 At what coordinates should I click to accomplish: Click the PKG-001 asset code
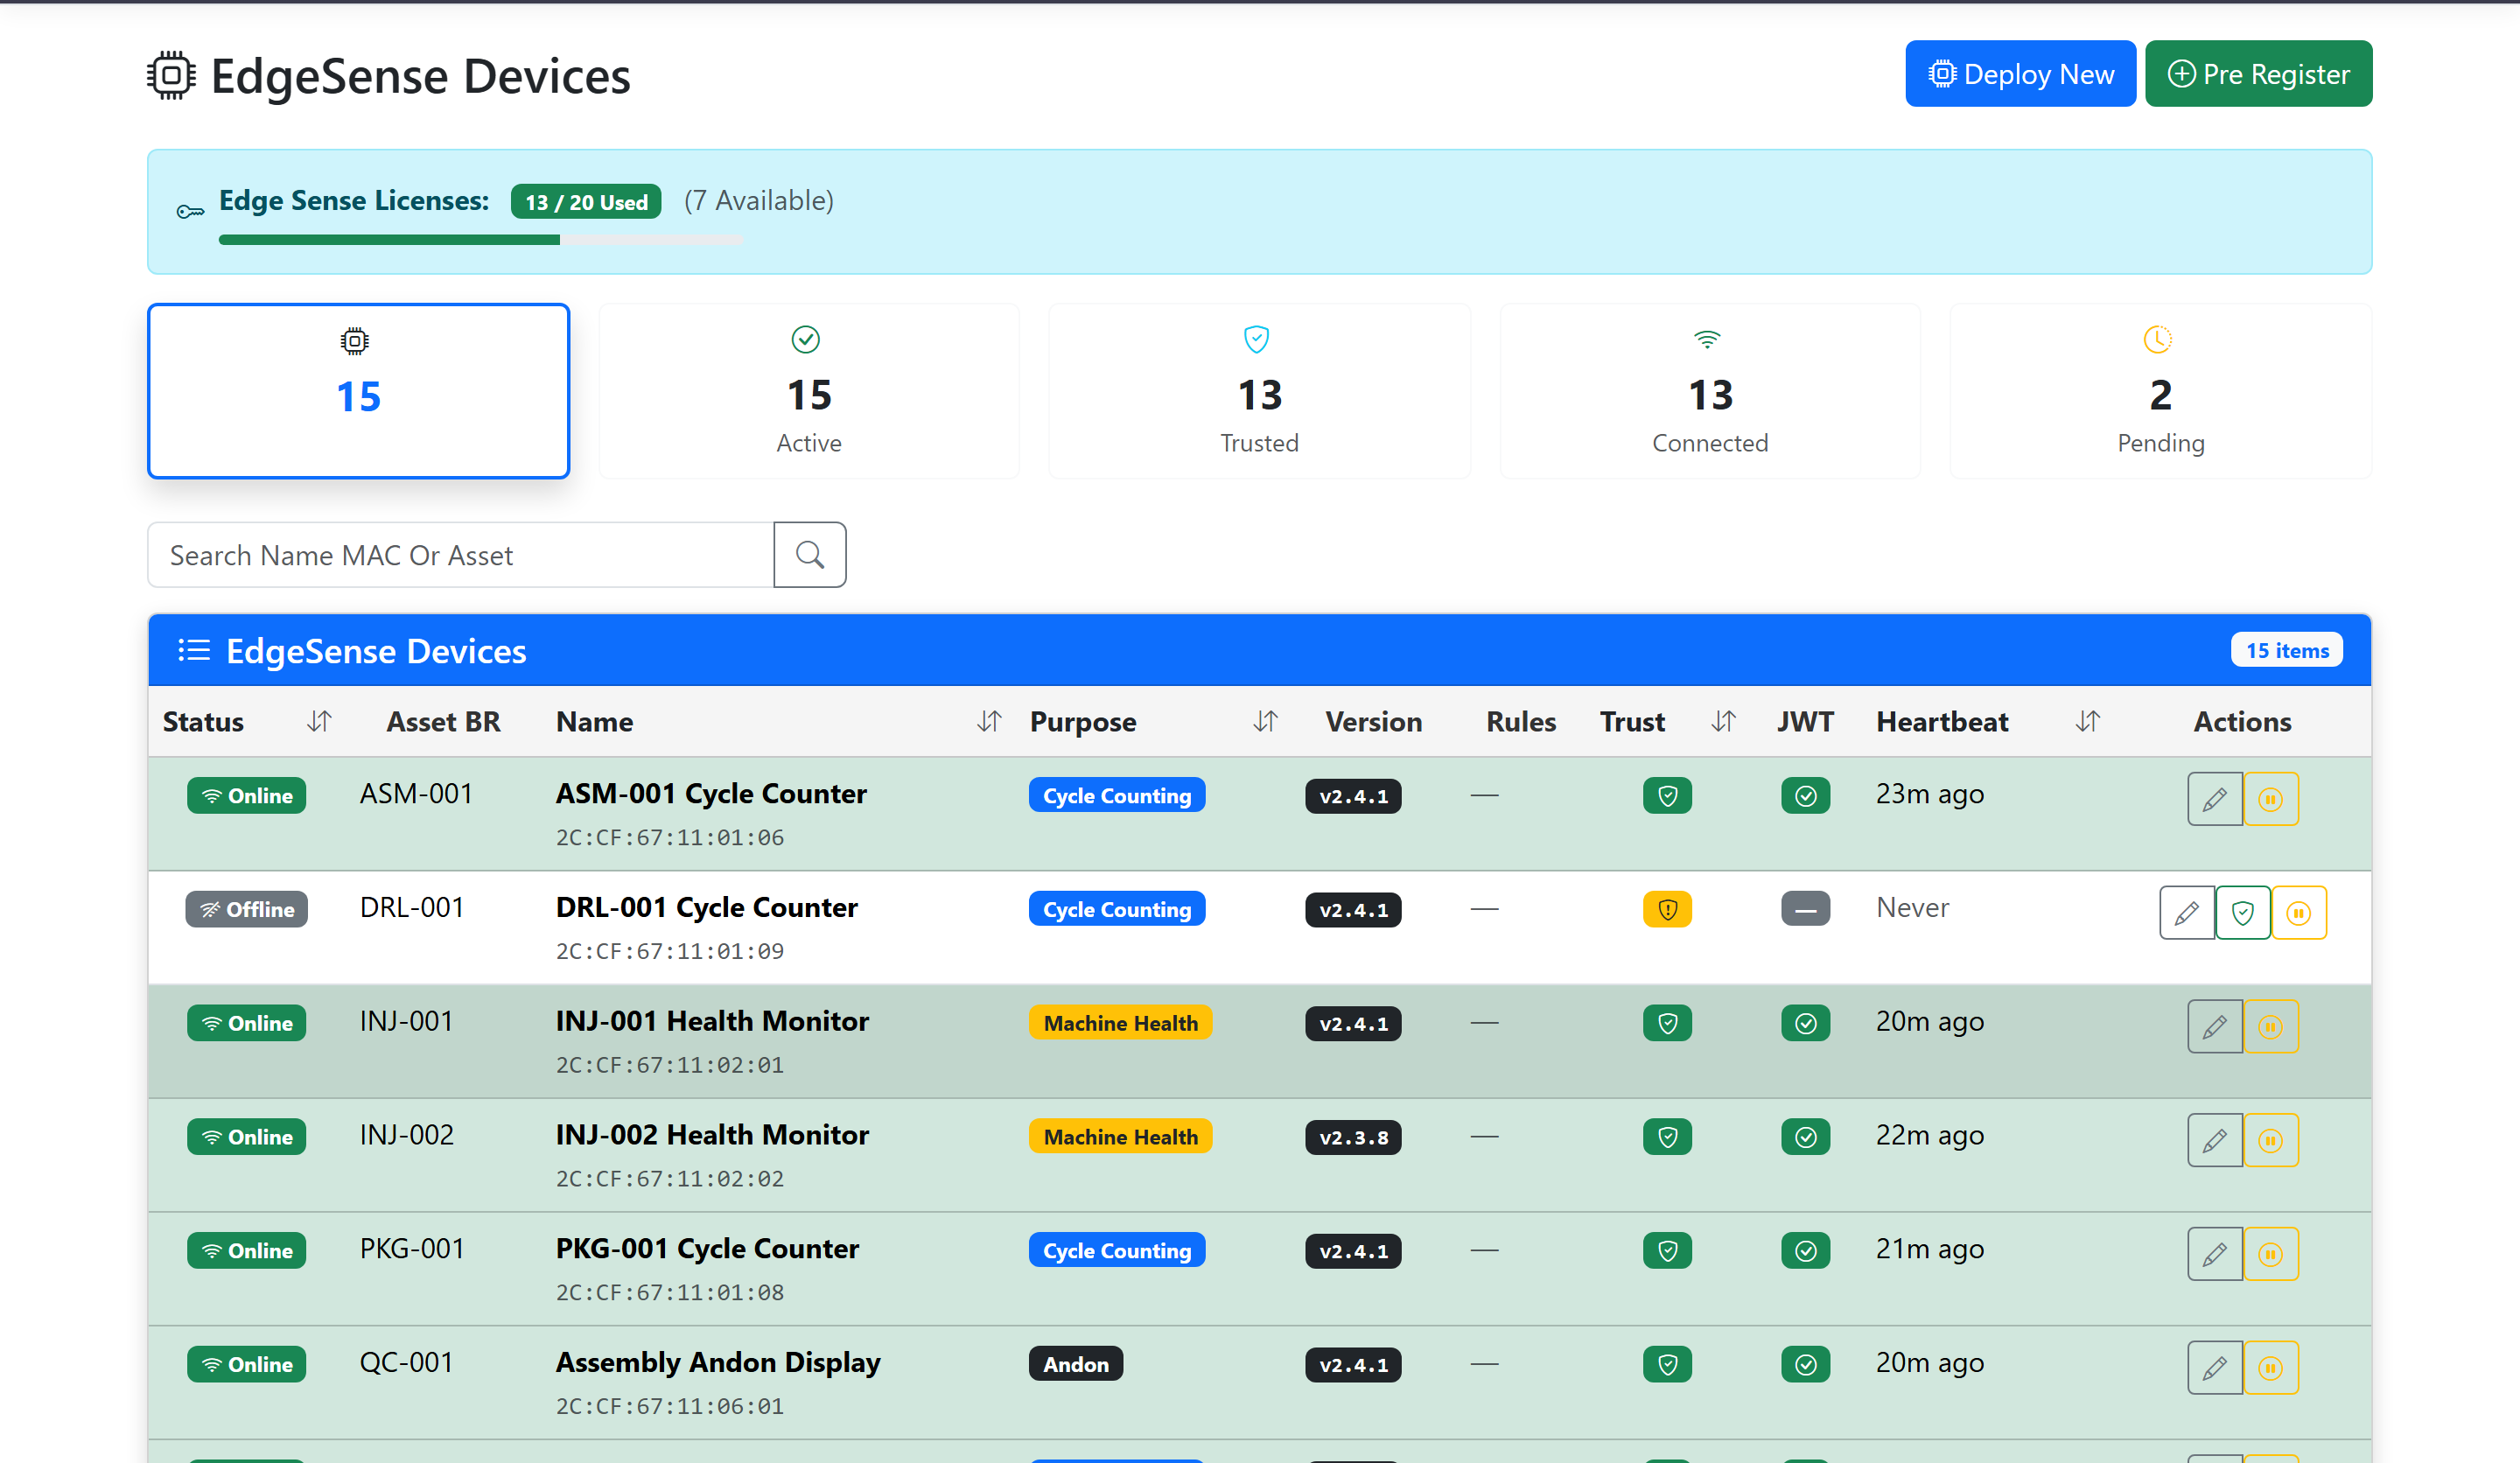tap(412, 1249)
